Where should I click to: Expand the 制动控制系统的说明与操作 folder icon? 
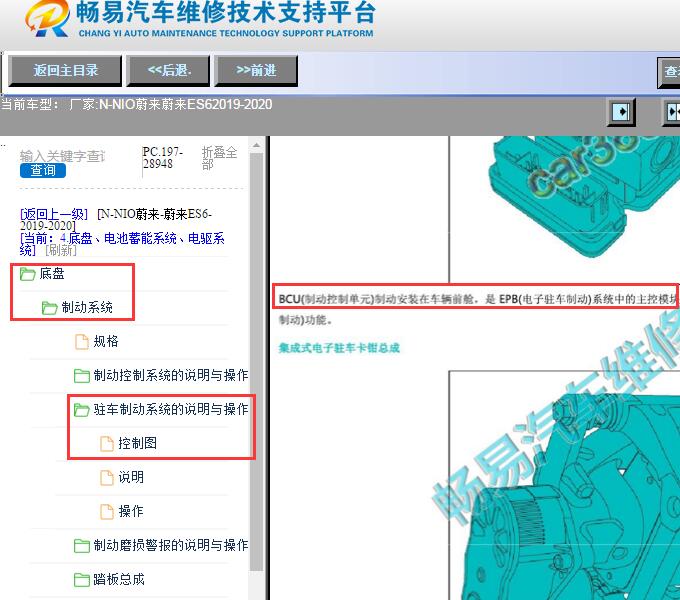coord(82,375)
